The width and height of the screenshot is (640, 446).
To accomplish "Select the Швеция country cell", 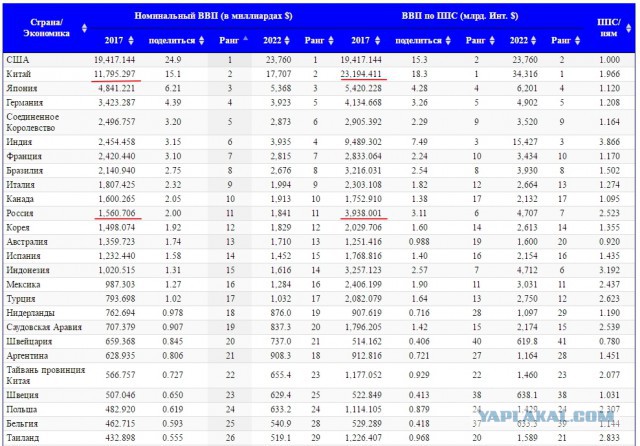I will tap(22, 395).
